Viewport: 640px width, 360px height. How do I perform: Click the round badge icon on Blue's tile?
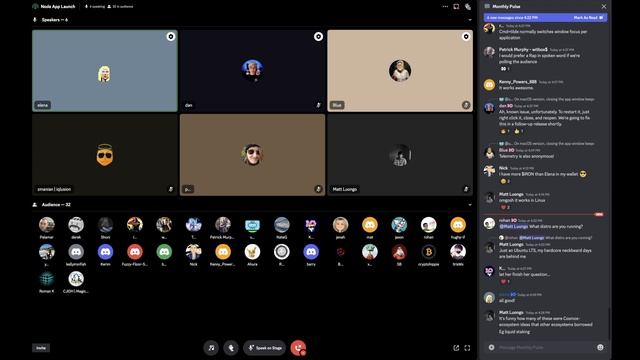click(466, 37)
